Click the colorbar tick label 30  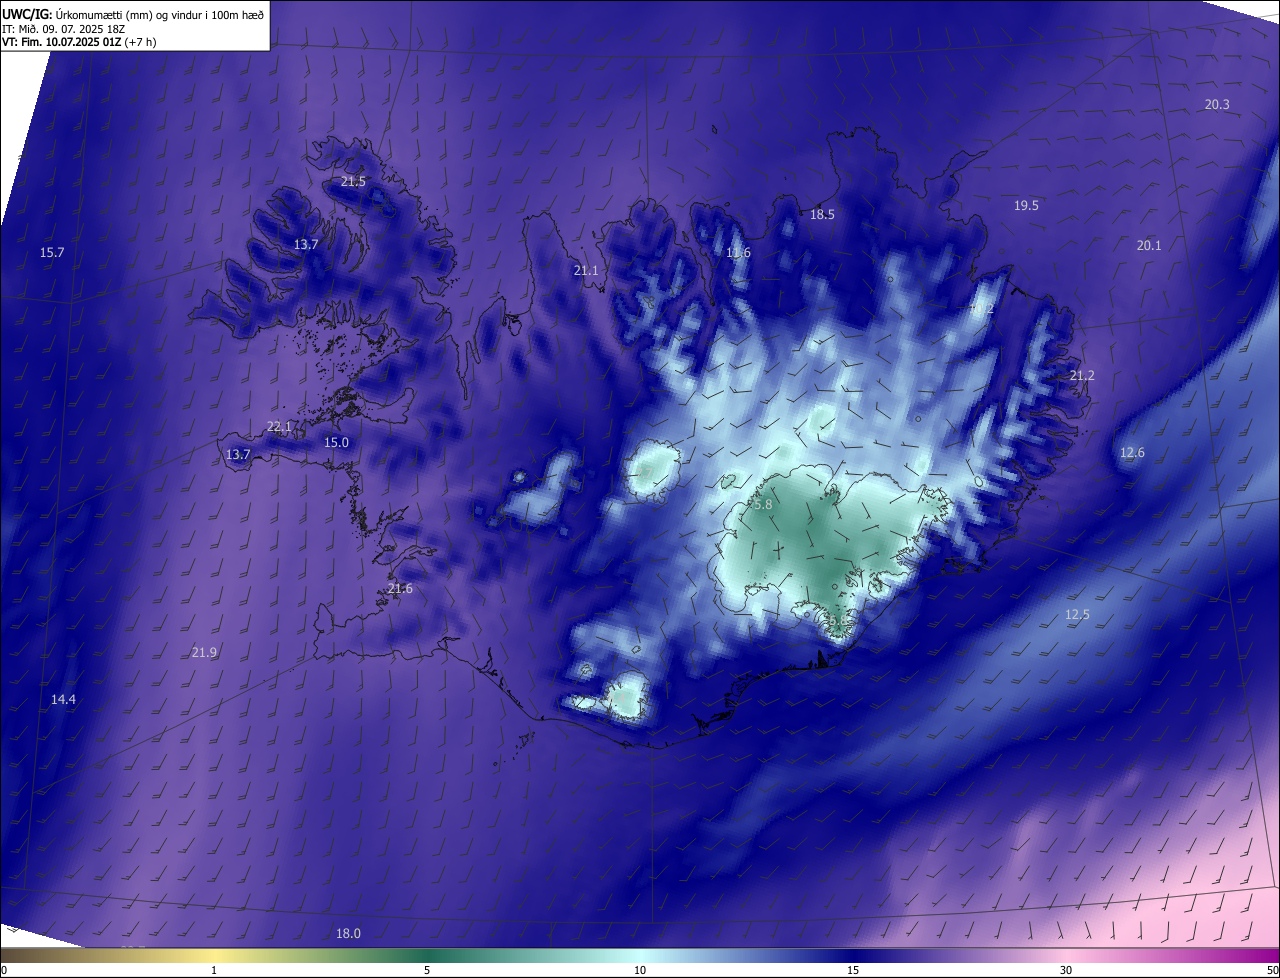coord(1066,970)
